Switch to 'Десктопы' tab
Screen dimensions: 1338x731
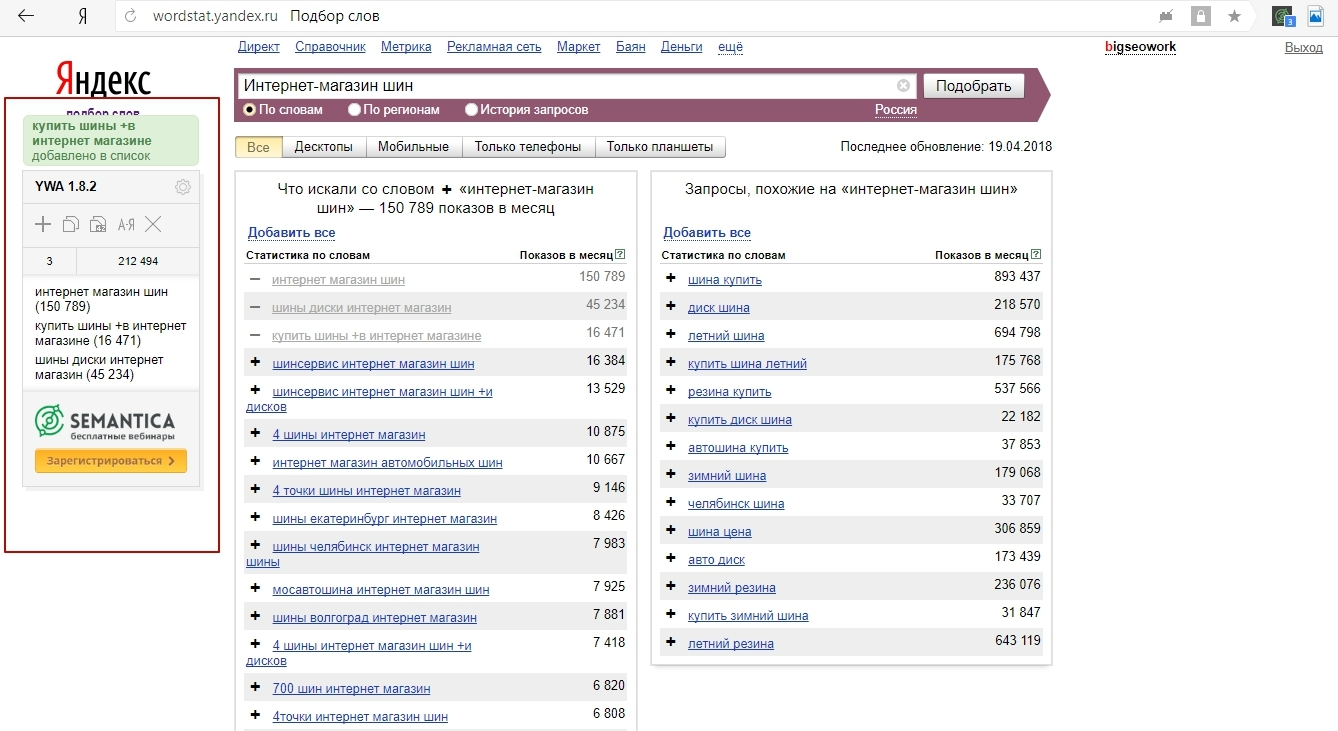coord(324,147)
